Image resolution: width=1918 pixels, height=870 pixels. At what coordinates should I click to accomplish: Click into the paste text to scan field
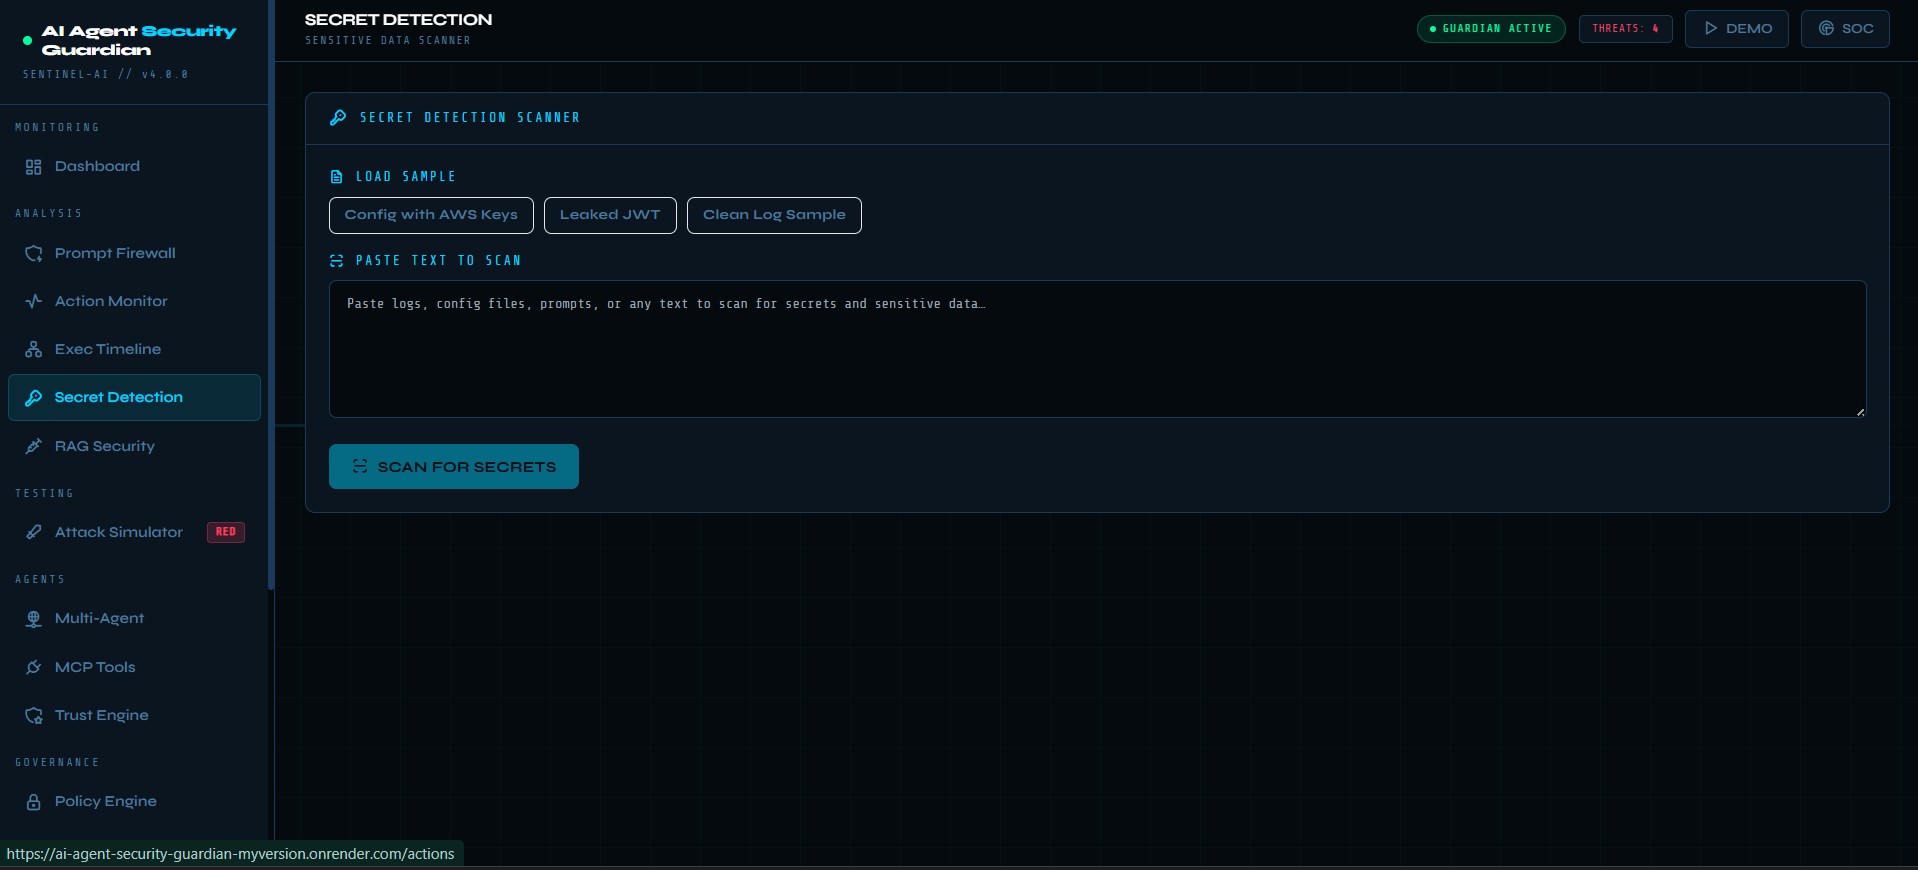pos(1097,349)
